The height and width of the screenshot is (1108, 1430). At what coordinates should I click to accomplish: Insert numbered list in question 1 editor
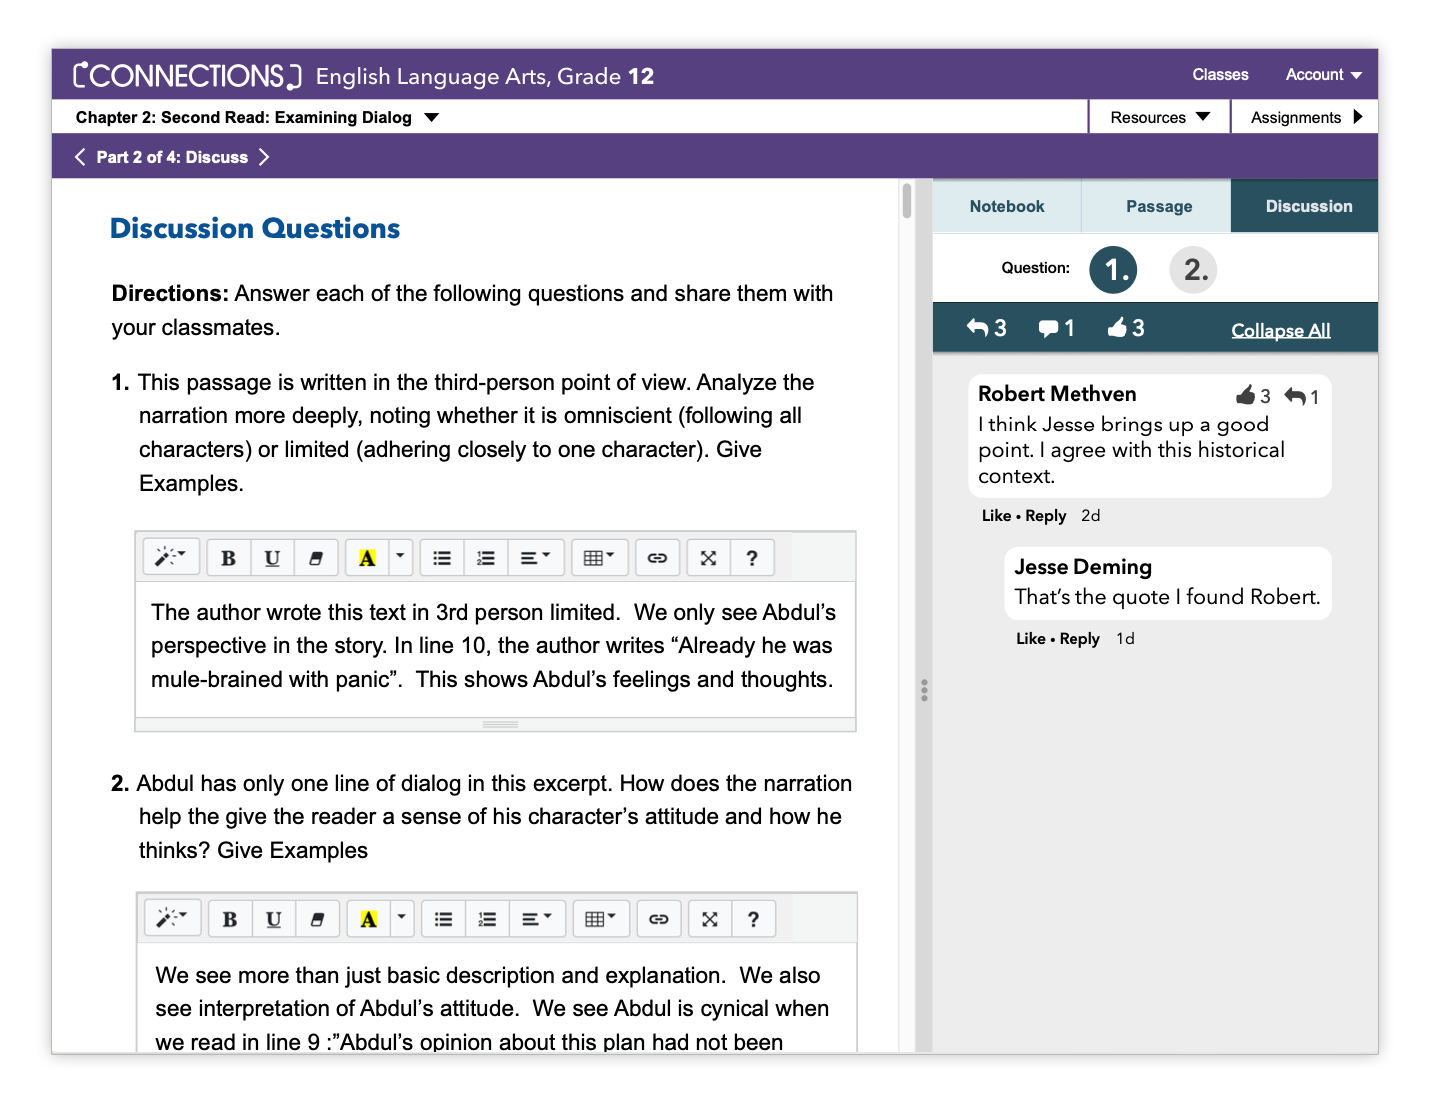486,557
